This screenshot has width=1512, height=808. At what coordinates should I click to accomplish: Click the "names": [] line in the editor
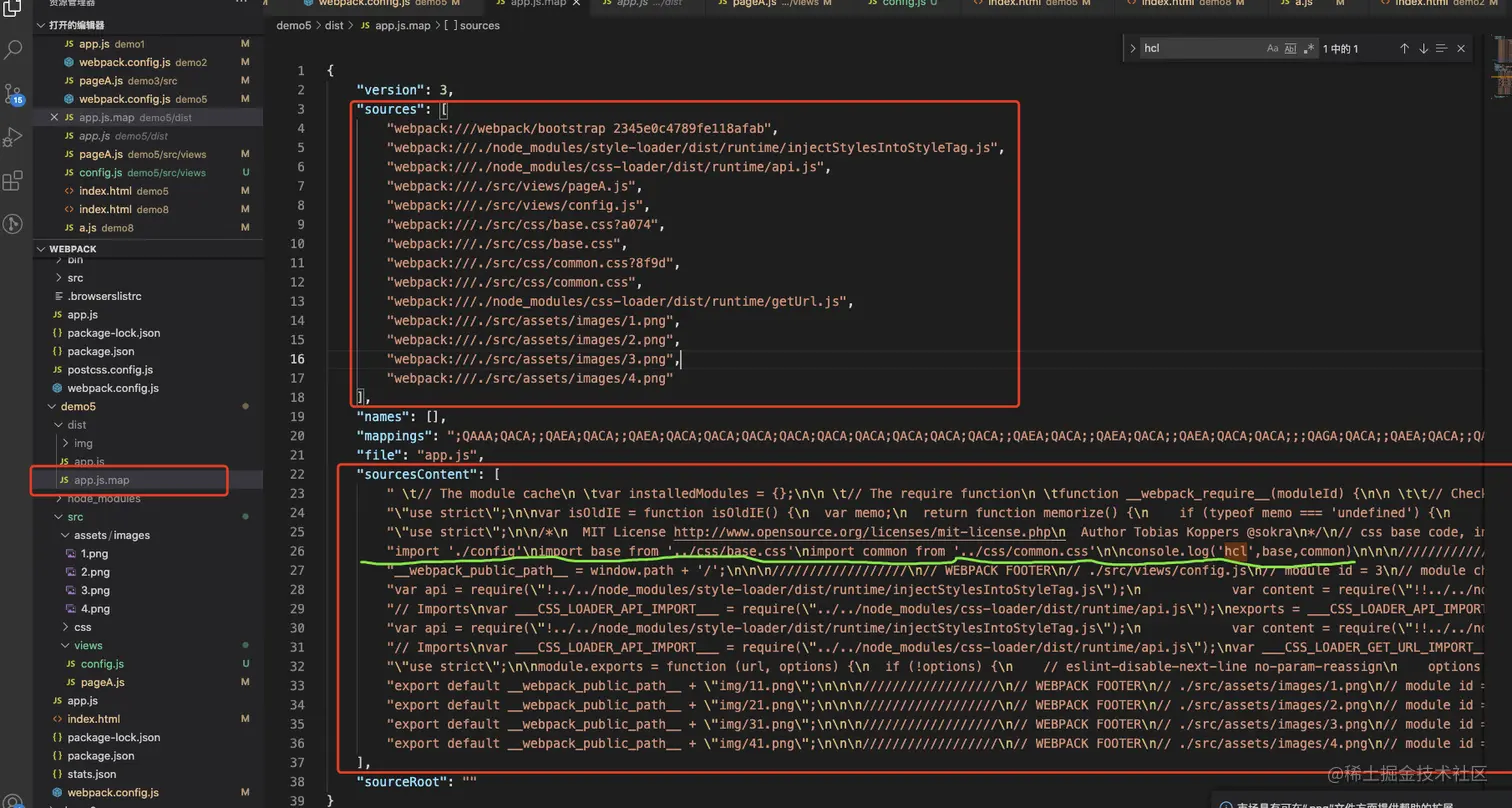coord(401,417)
